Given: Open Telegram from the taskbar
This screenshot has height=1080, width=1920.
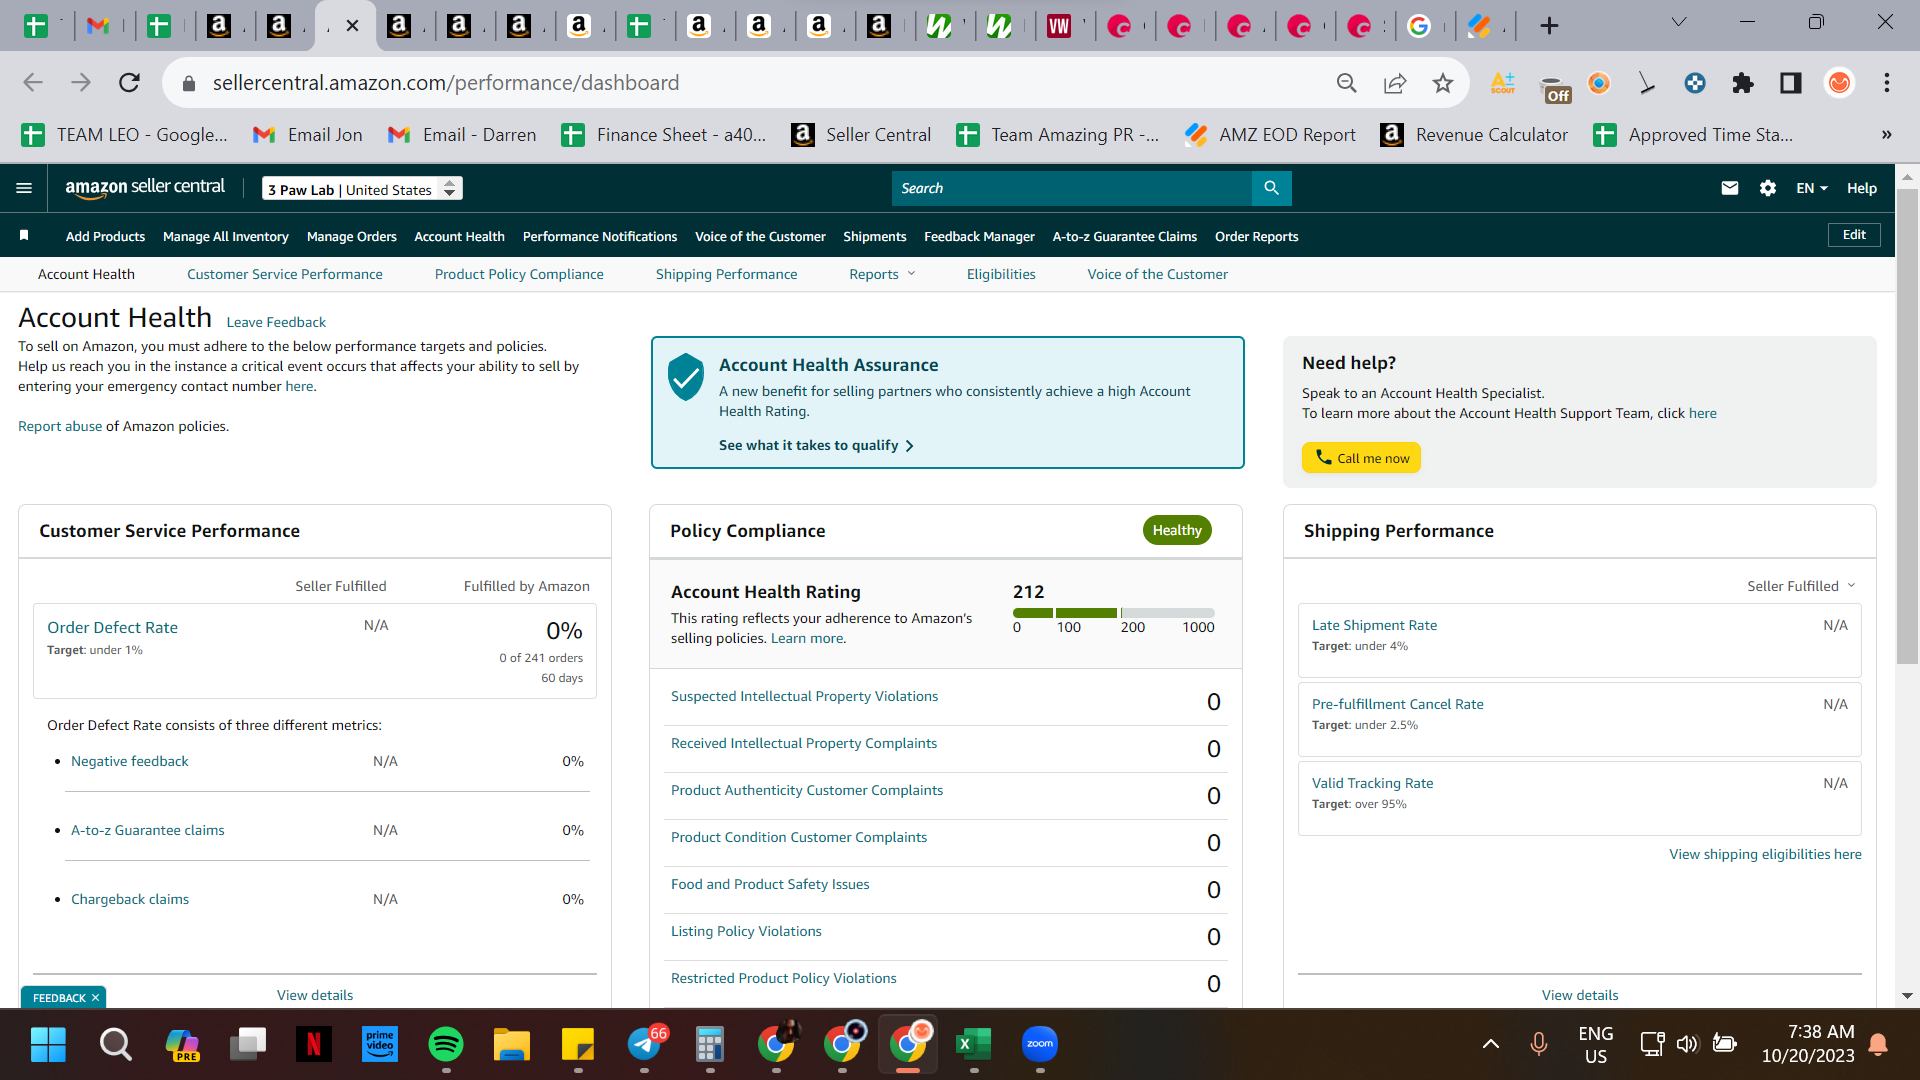Looking at the screenshot, I should (x=645, y=1044).
